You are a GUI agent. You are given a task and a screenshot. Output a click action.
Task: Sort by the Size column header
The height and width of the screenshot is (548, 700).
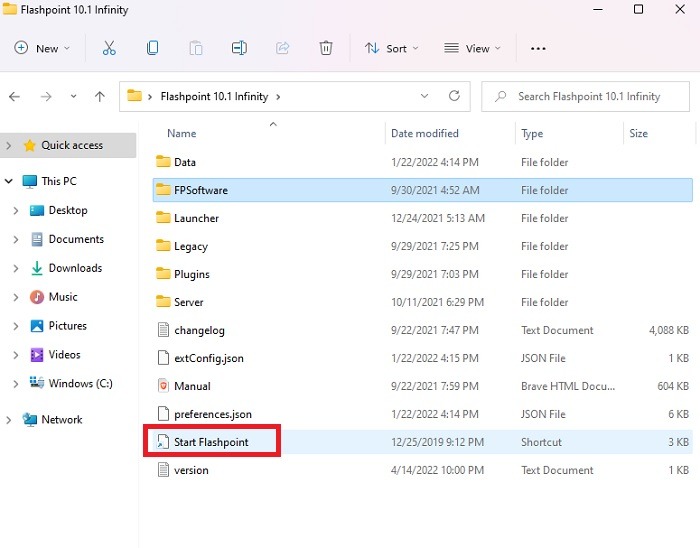[x=638, y=133]
